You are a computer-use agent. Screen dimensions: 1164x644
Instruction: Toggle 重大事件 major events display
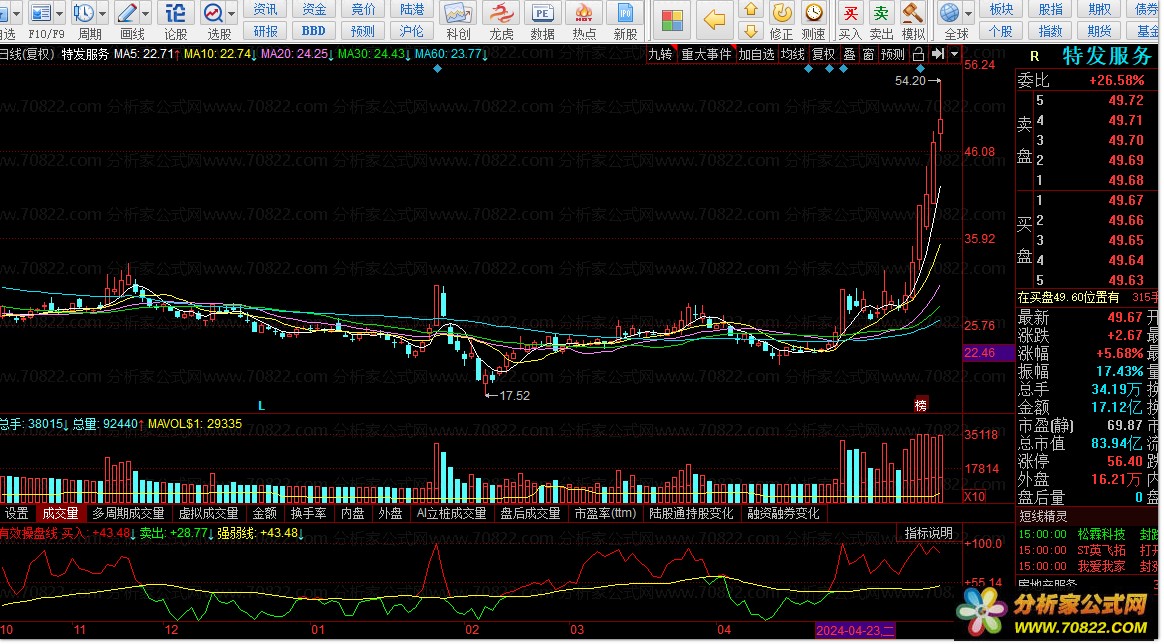707,54
